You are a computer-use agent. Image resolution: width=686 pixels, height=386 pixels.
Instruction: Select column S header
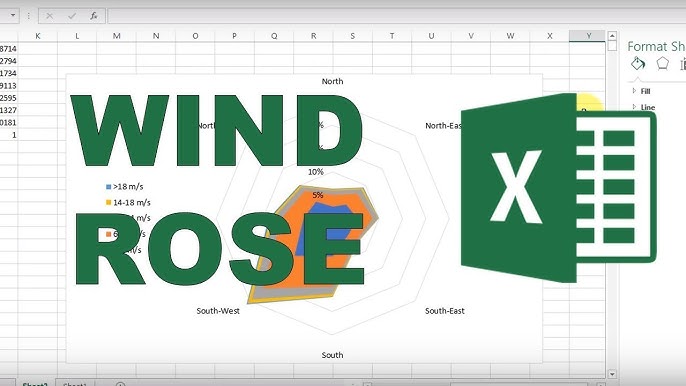tap(353, 36)
